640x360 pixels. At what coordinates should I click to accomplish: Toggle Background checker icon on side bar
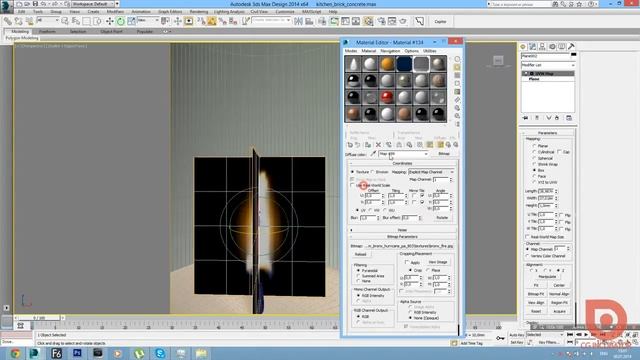coord(457,76)
